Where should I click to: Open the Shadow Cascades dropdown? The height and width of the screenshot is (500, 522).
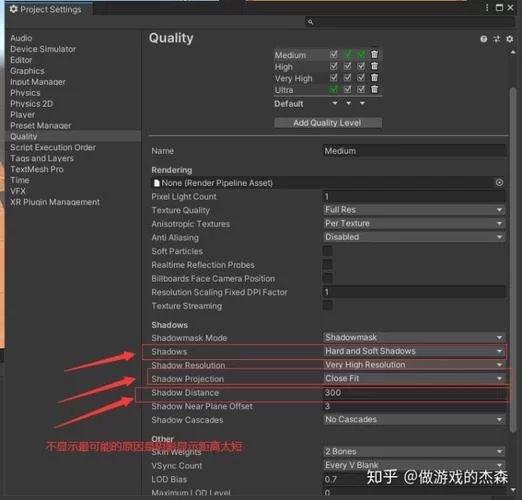tap(414, 419)
